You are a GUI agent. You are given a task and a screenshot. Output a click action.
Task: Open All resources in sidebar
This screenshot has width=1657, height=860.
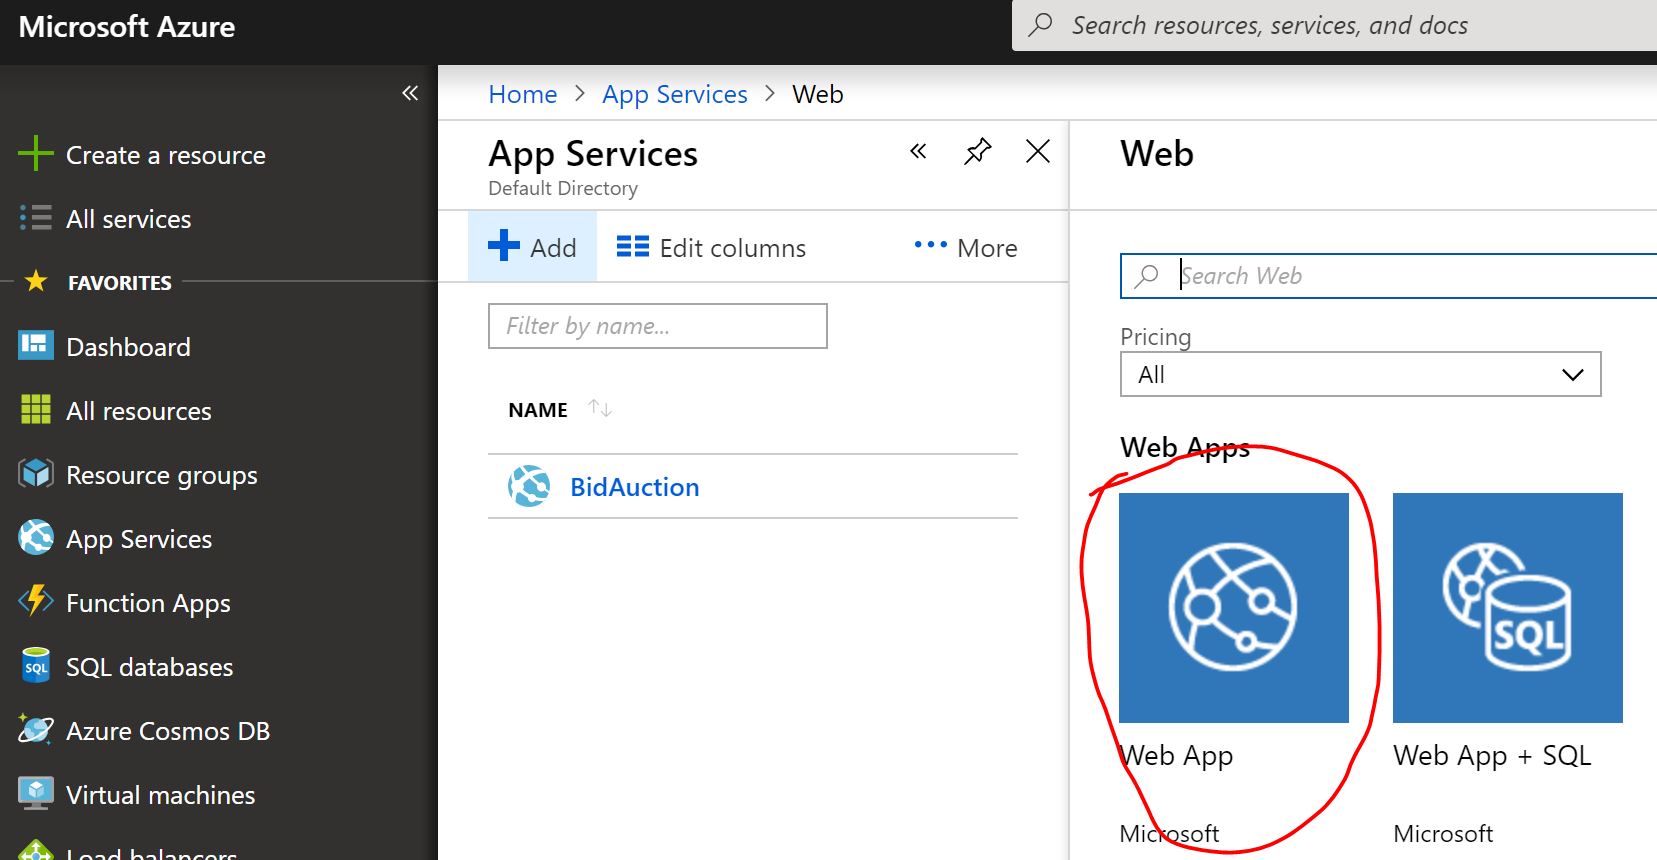(x=139, y=411)
